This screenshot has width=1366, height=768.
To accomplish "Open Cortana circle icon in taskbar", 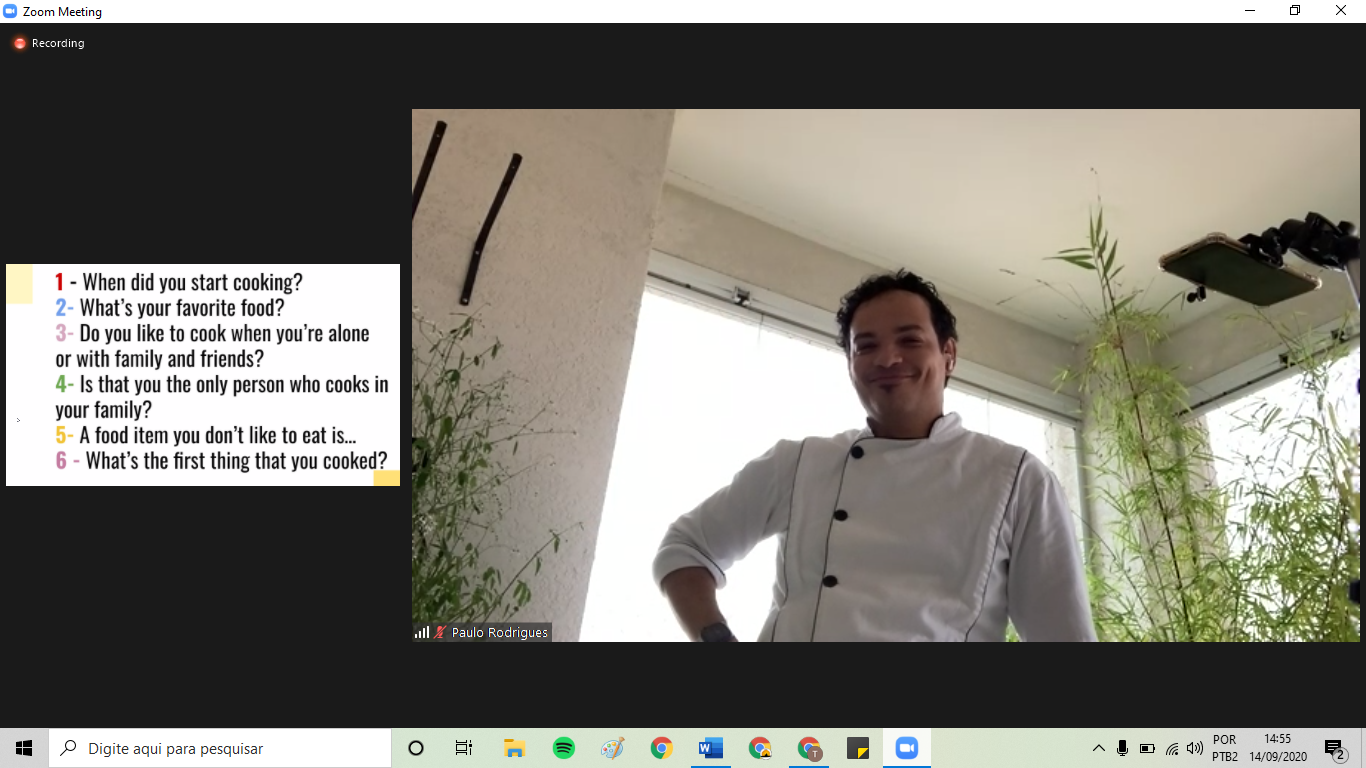I will click(416, 748).
